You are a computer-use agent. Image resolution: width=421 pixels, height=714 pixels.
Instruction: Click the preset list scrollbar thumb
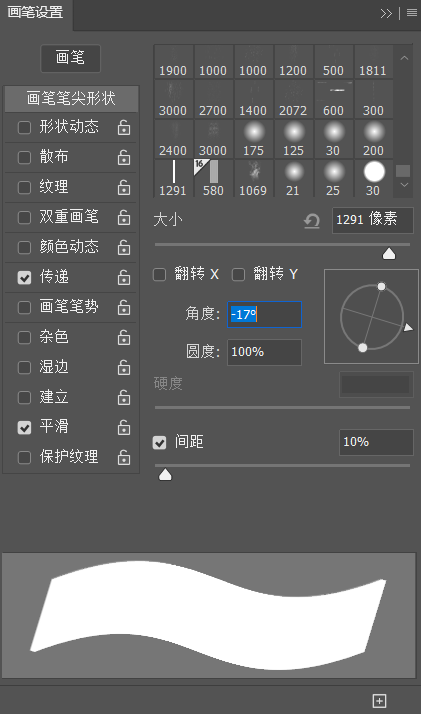coord(403,171)
